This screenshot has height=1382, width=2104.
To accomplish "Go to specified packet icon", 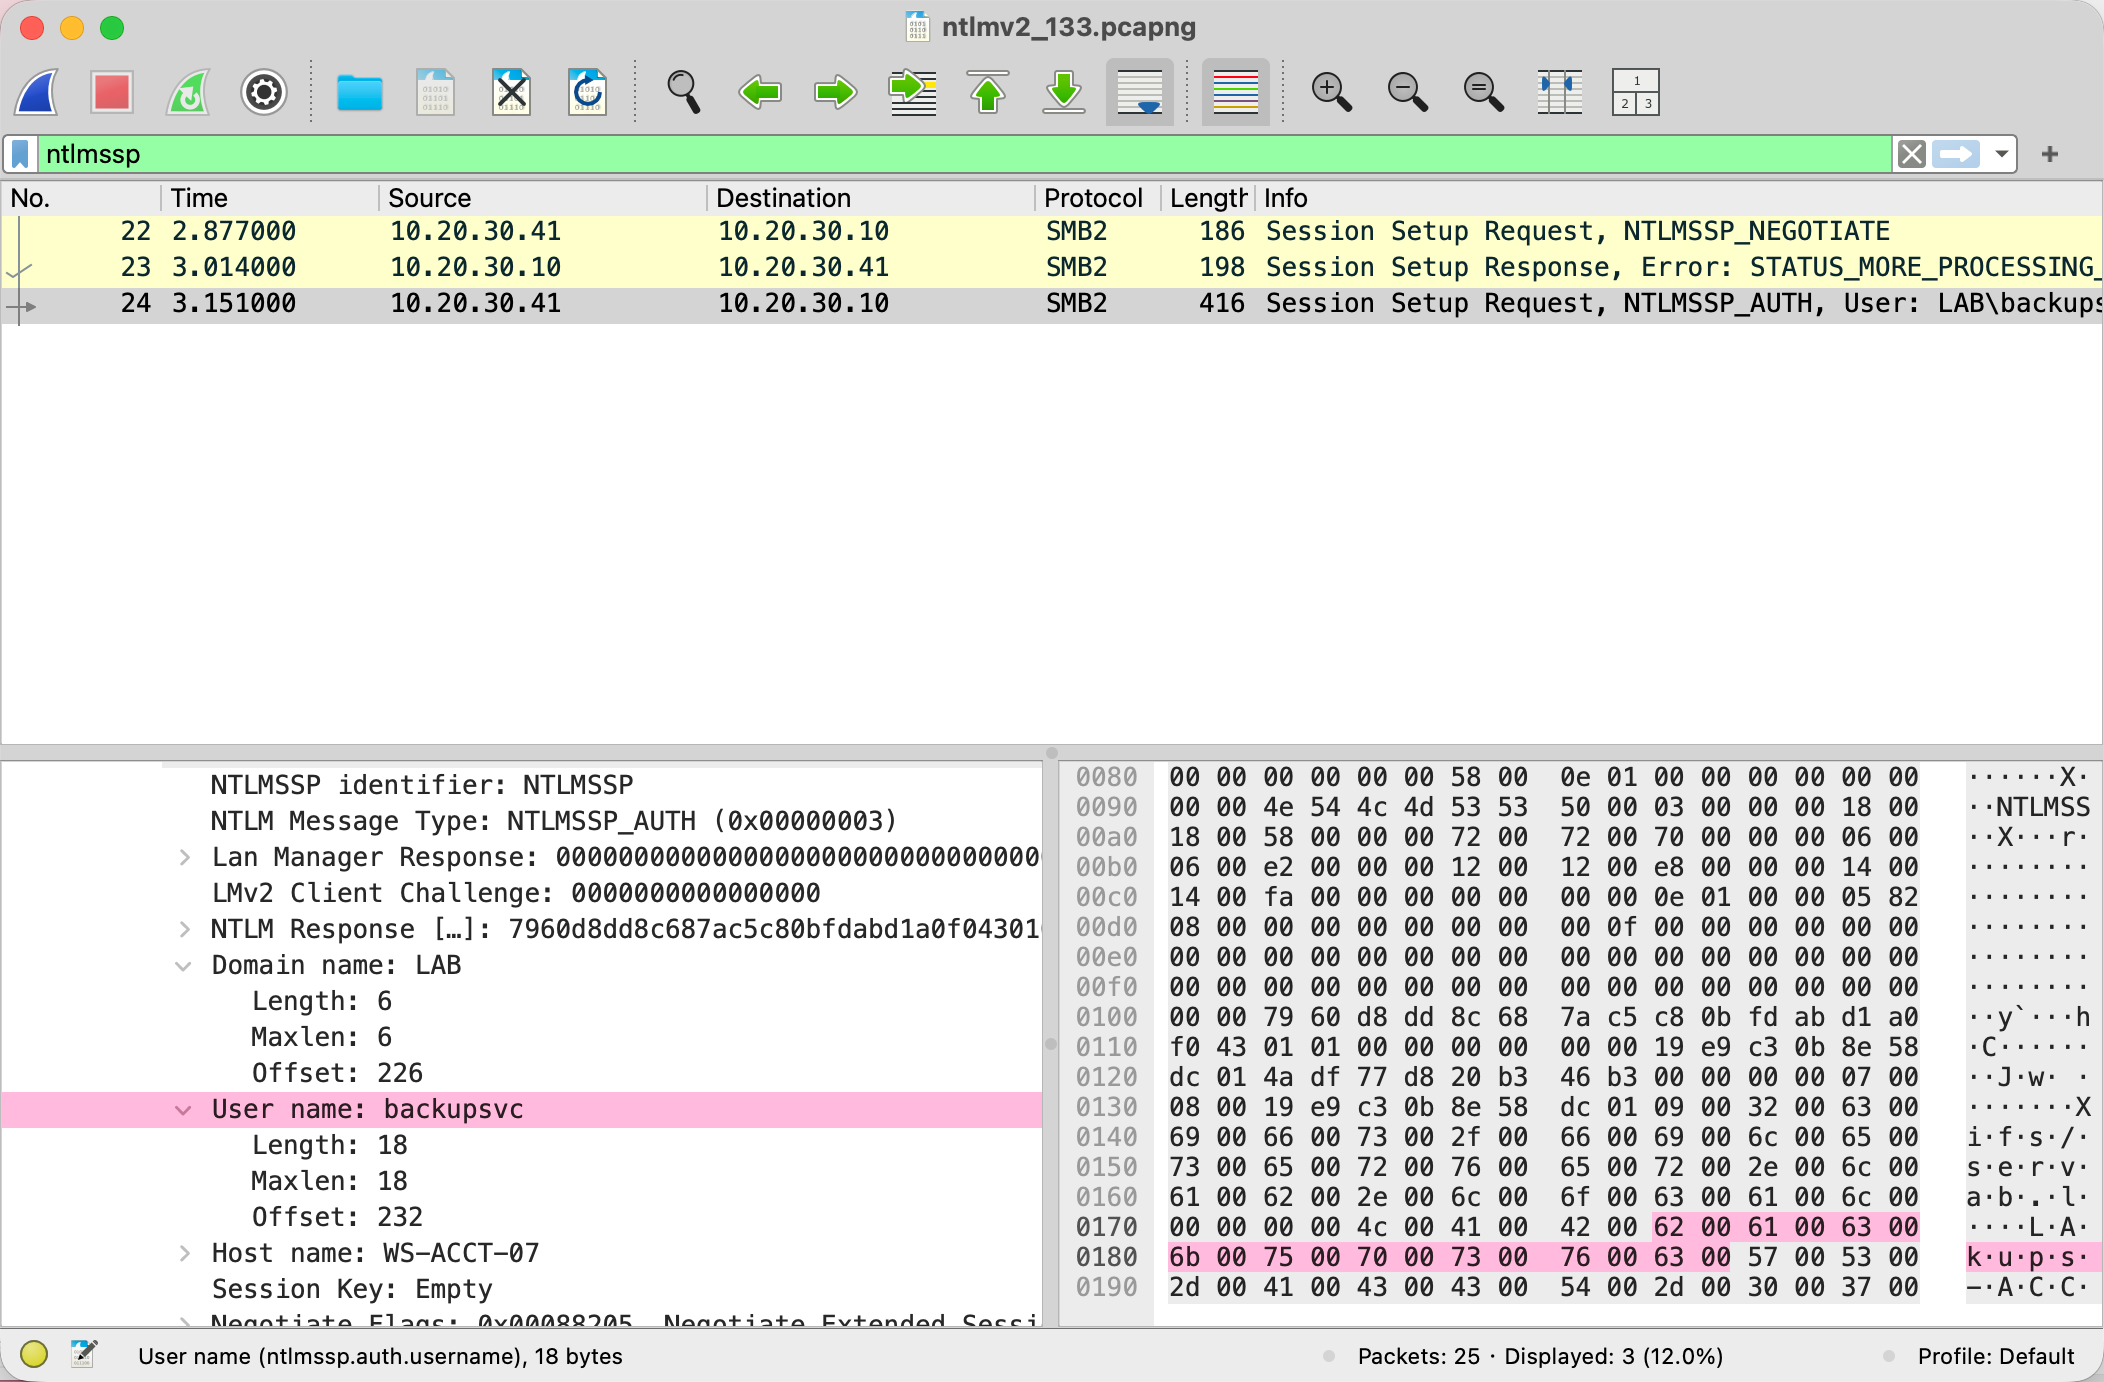I will coord(912,93).
